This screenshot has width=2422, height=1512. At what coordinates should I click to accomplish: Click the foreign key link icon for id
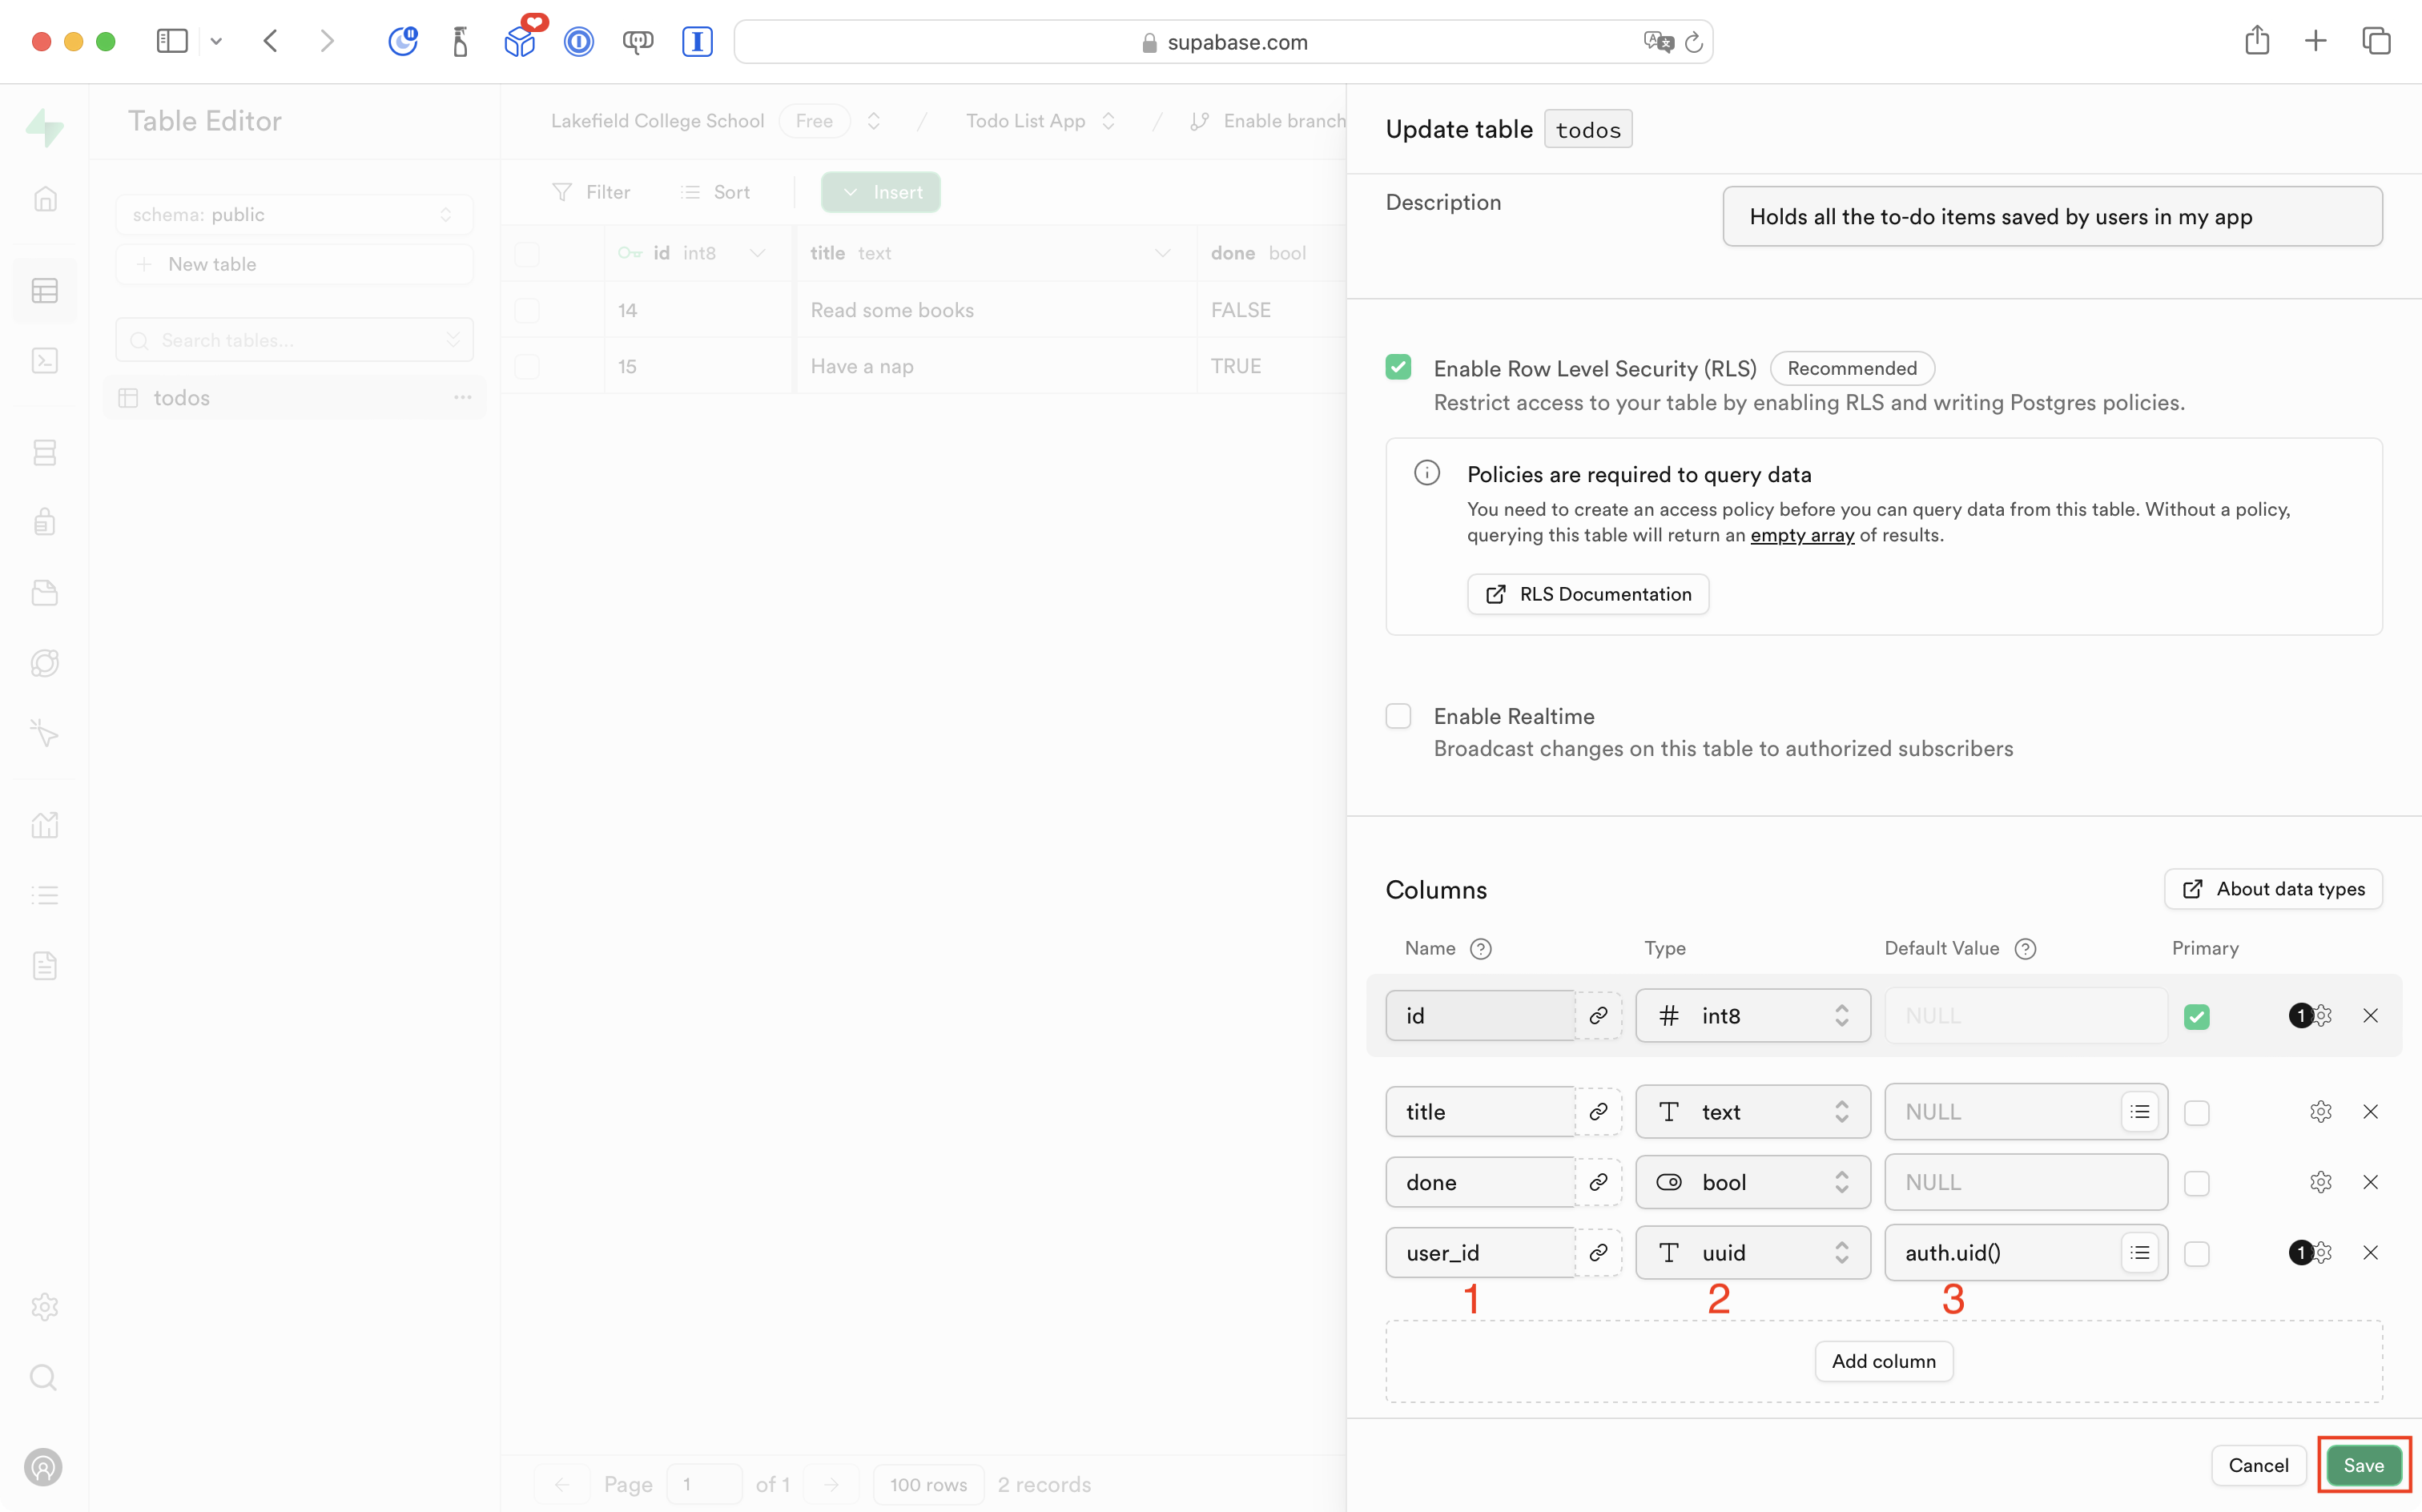(1598, 1016)
